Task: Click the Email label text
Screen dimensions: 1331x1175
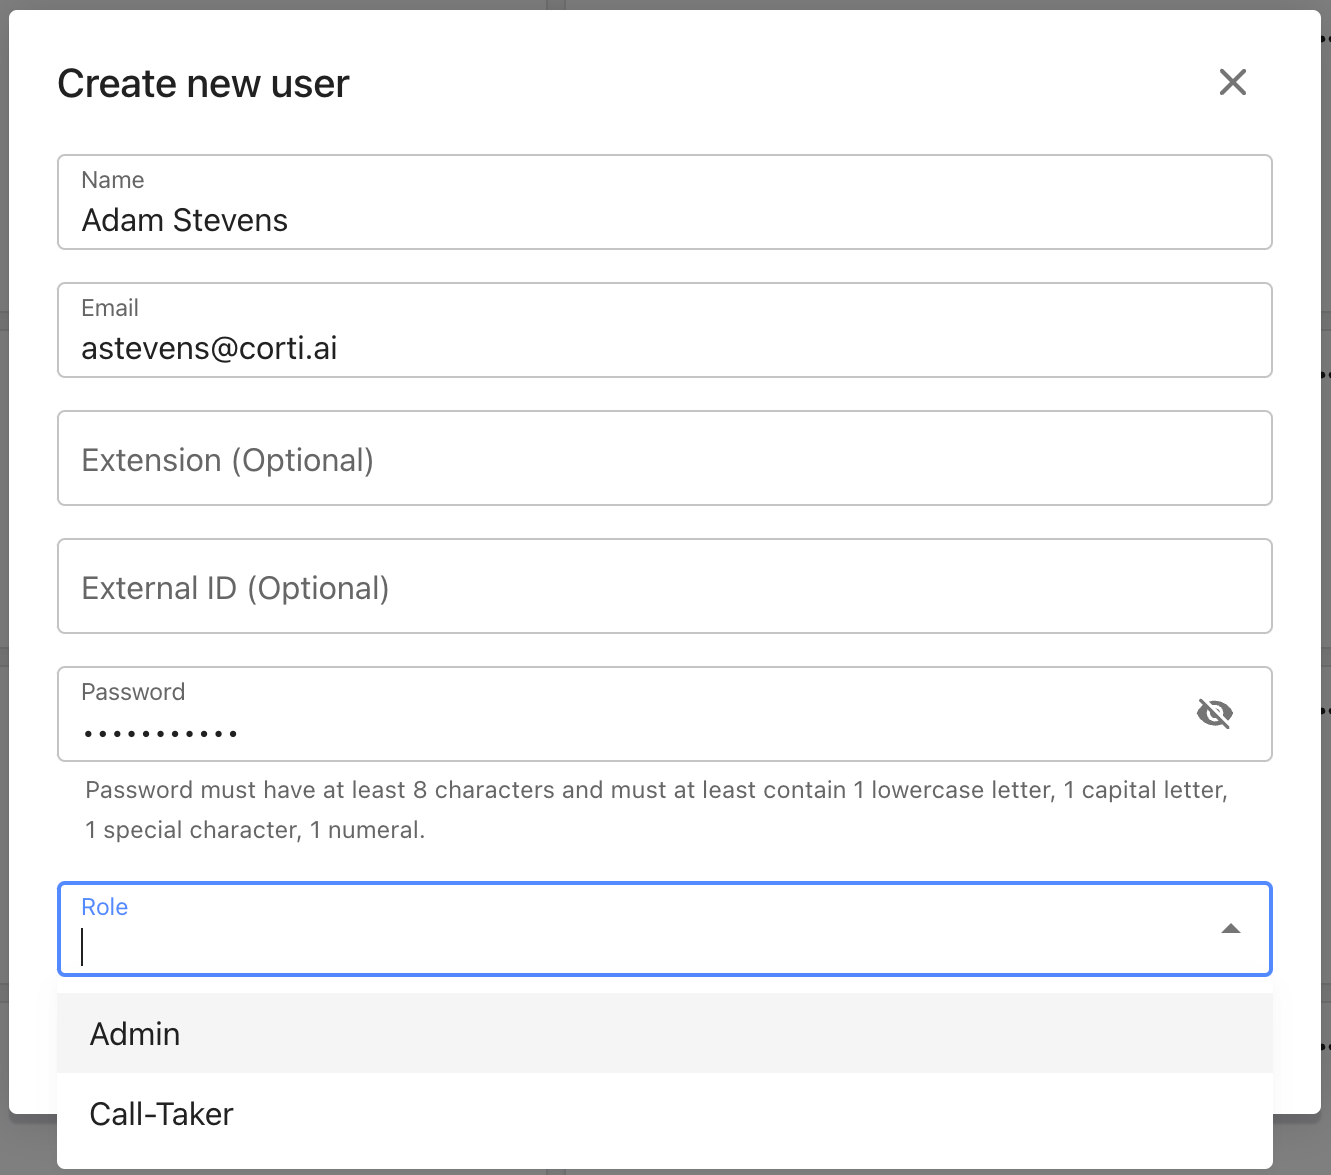Action: pos(109,308)
